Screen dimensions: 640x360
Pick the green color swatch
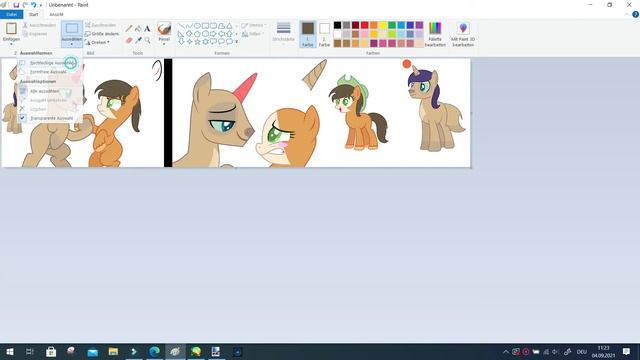392,25
